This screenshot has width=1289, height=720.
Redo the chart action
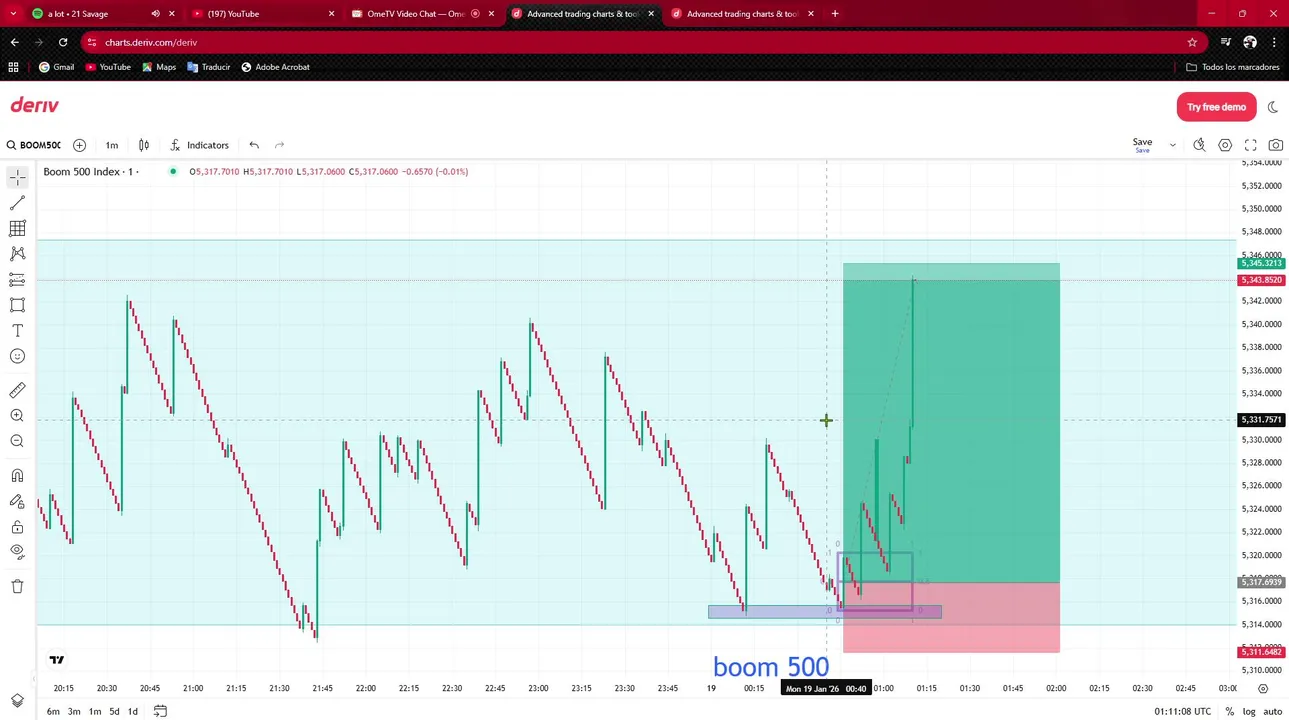[279, 145]
